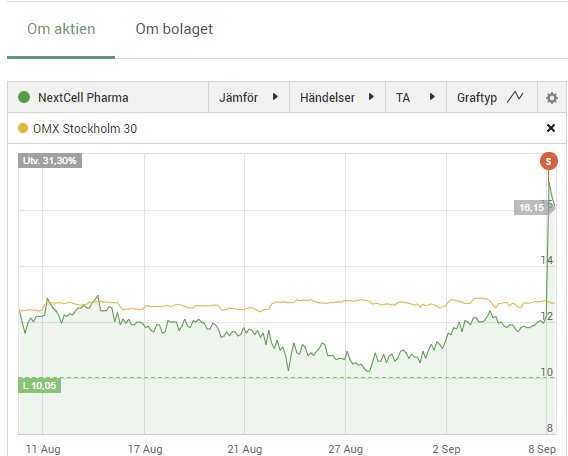
Task: Open the Om bolaget tab
Action: pyautogui.click(x=174, y=29)
